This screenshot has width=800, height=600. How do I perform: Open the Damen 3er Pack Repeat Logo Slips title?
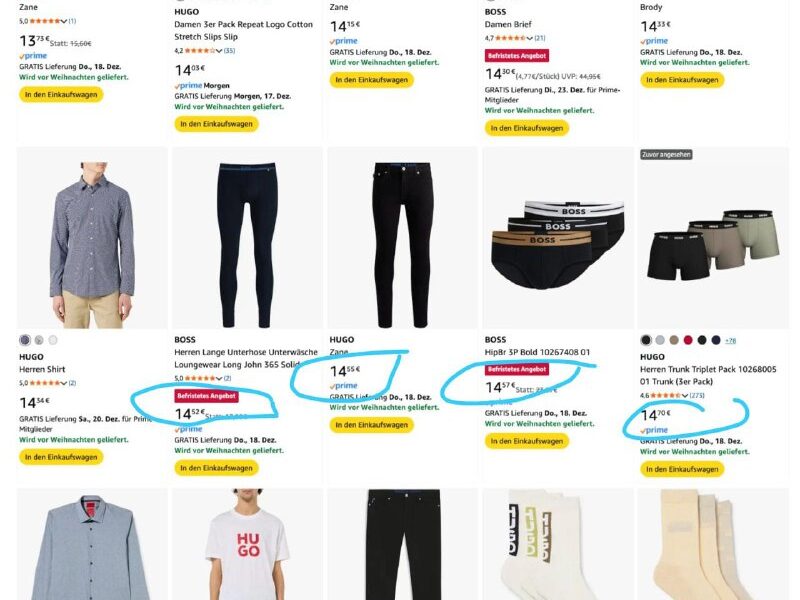(243, 30)
